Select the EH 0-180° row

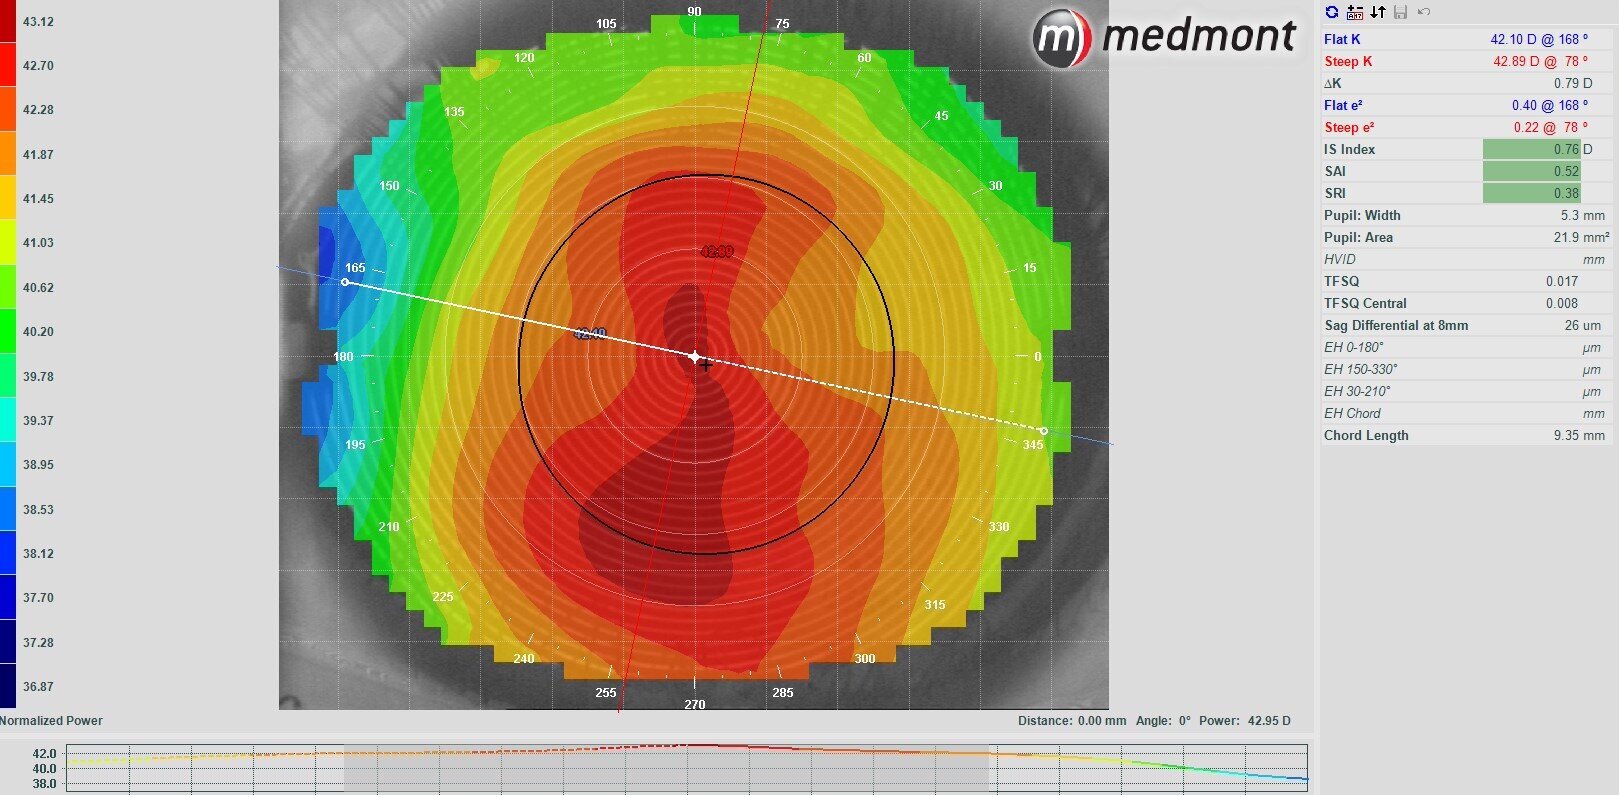[1466, 347]
